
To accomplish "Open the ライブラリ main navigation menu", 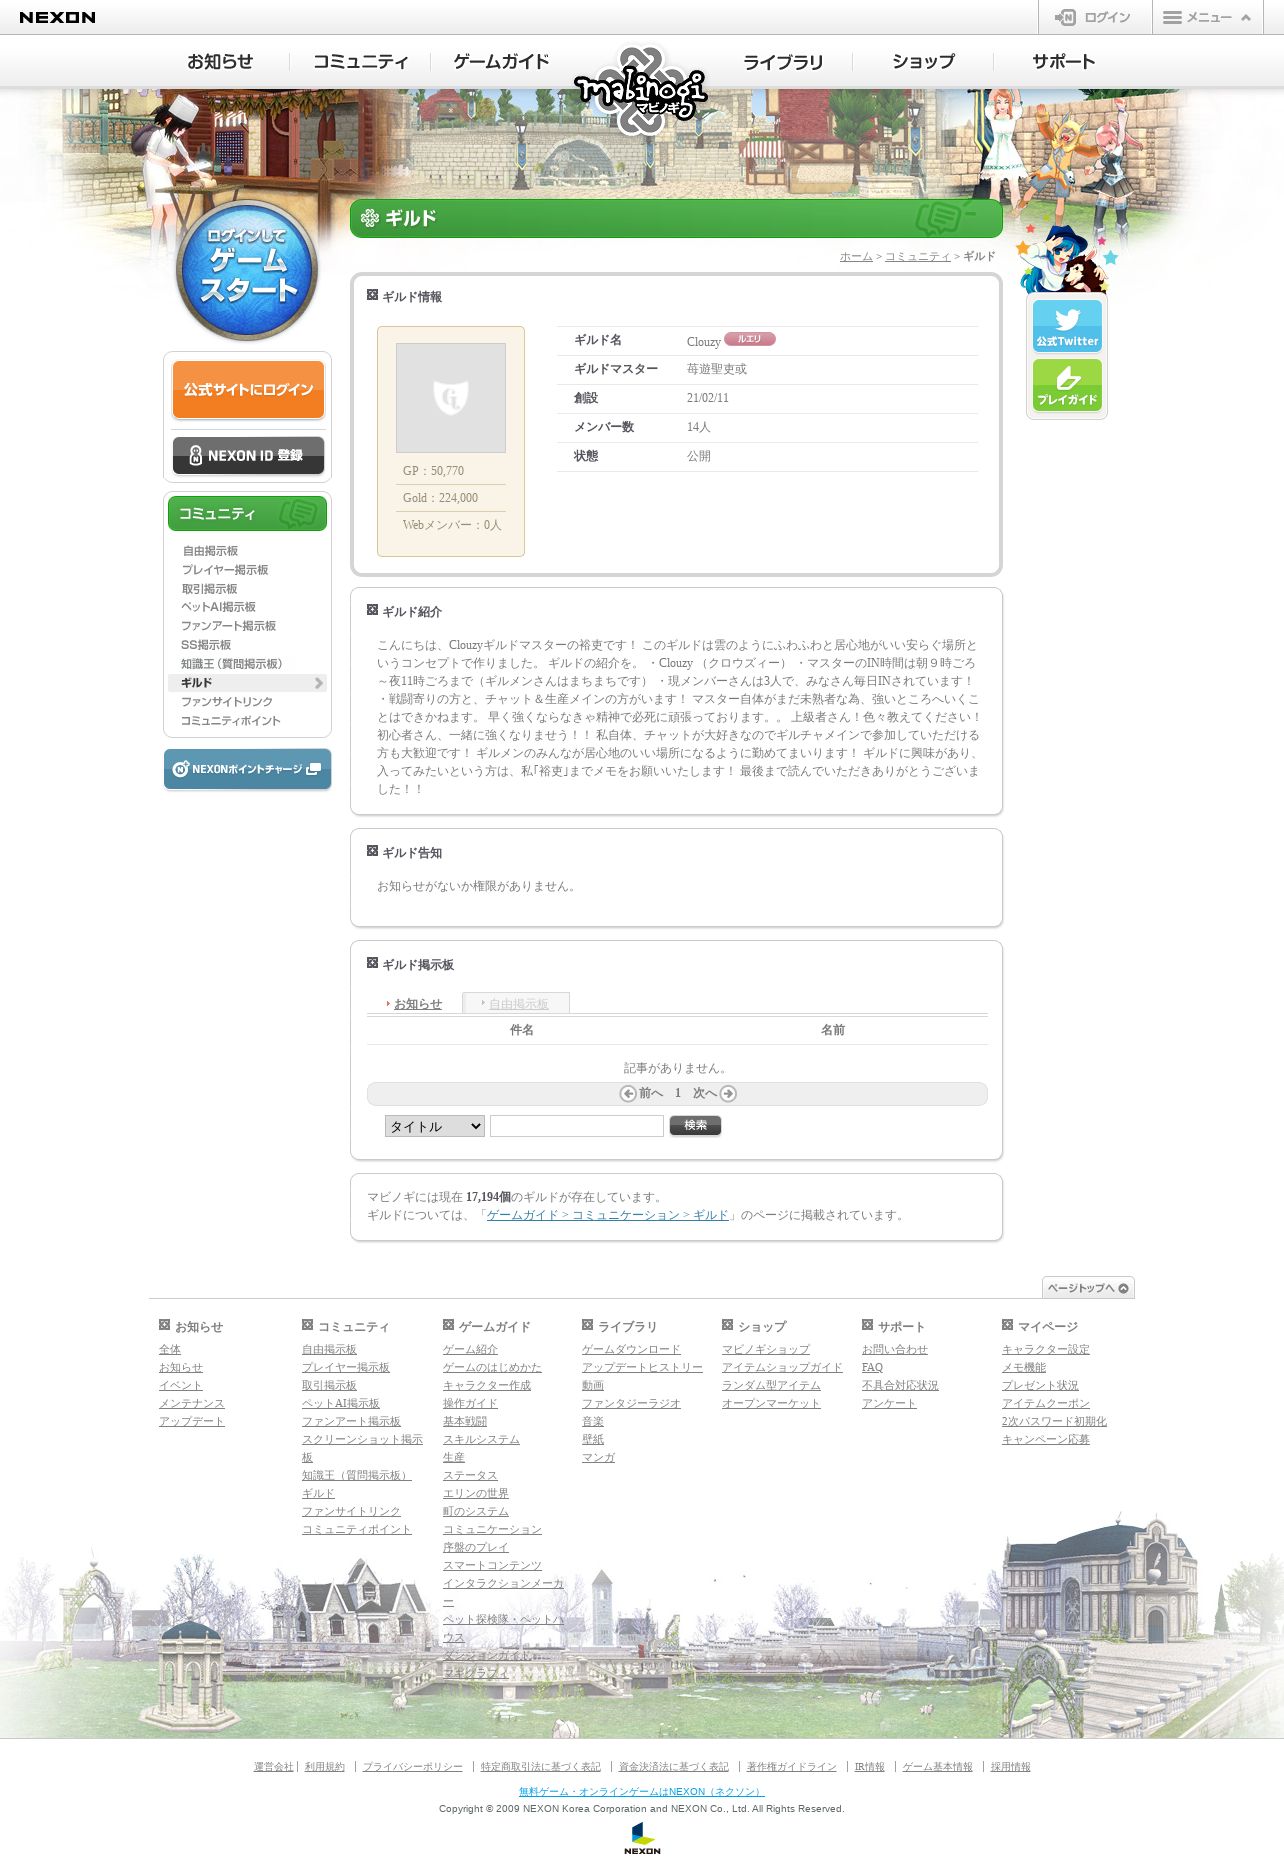I will tap(782, 62).
